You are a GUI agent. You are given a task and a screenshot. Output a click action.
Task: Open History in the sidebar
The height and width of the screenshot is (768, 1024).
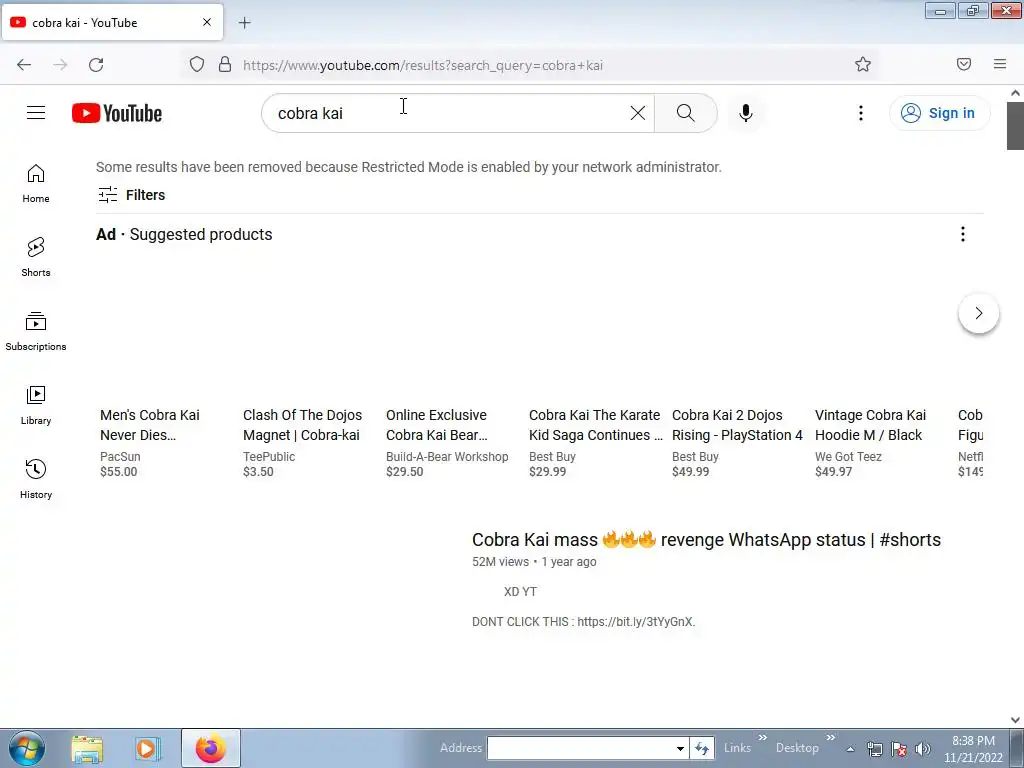(x=36, y=479)
